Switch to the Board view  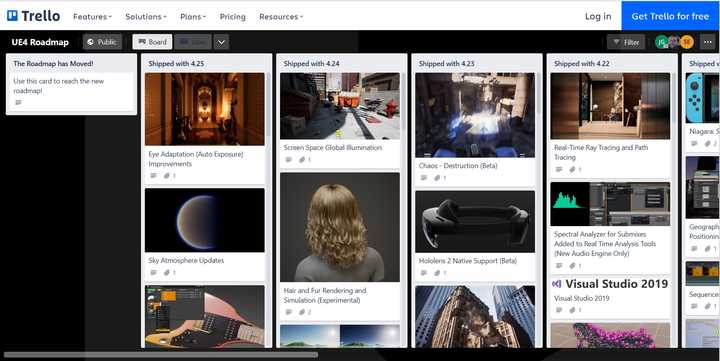(x=152, y=42)
